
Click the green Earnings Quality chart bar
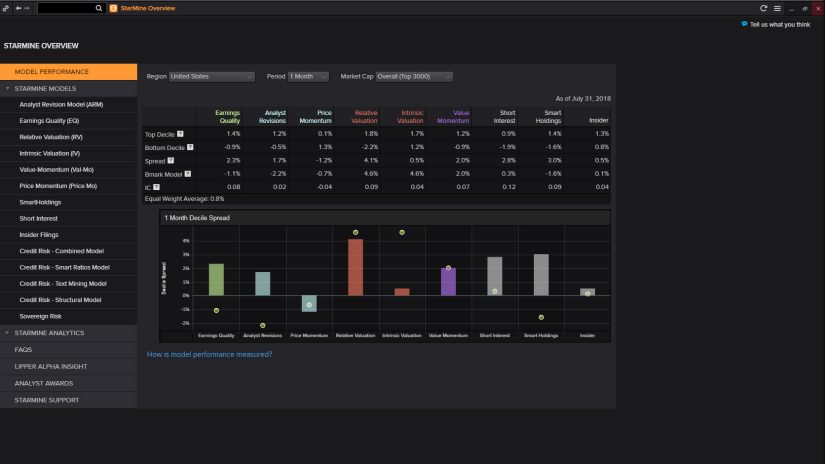(216, 279)
